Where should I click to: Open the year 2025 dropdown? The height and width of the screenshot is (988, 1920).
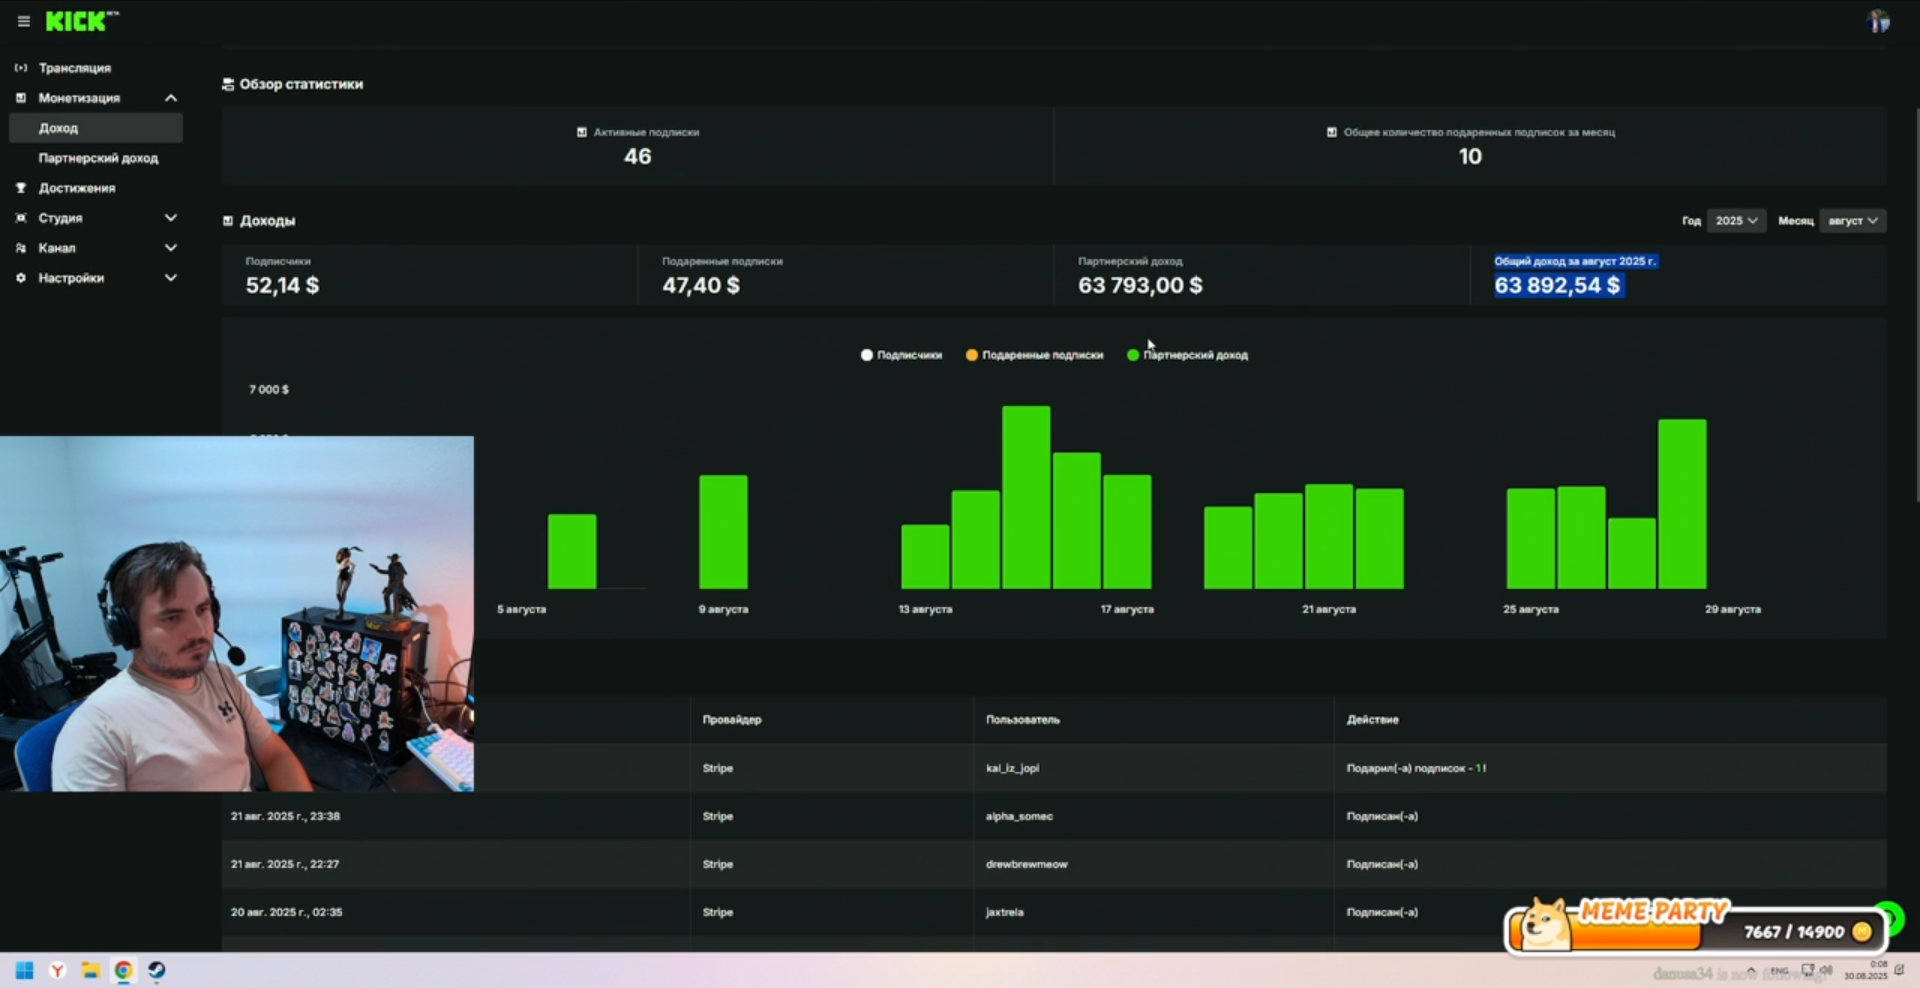[1736, 221]
